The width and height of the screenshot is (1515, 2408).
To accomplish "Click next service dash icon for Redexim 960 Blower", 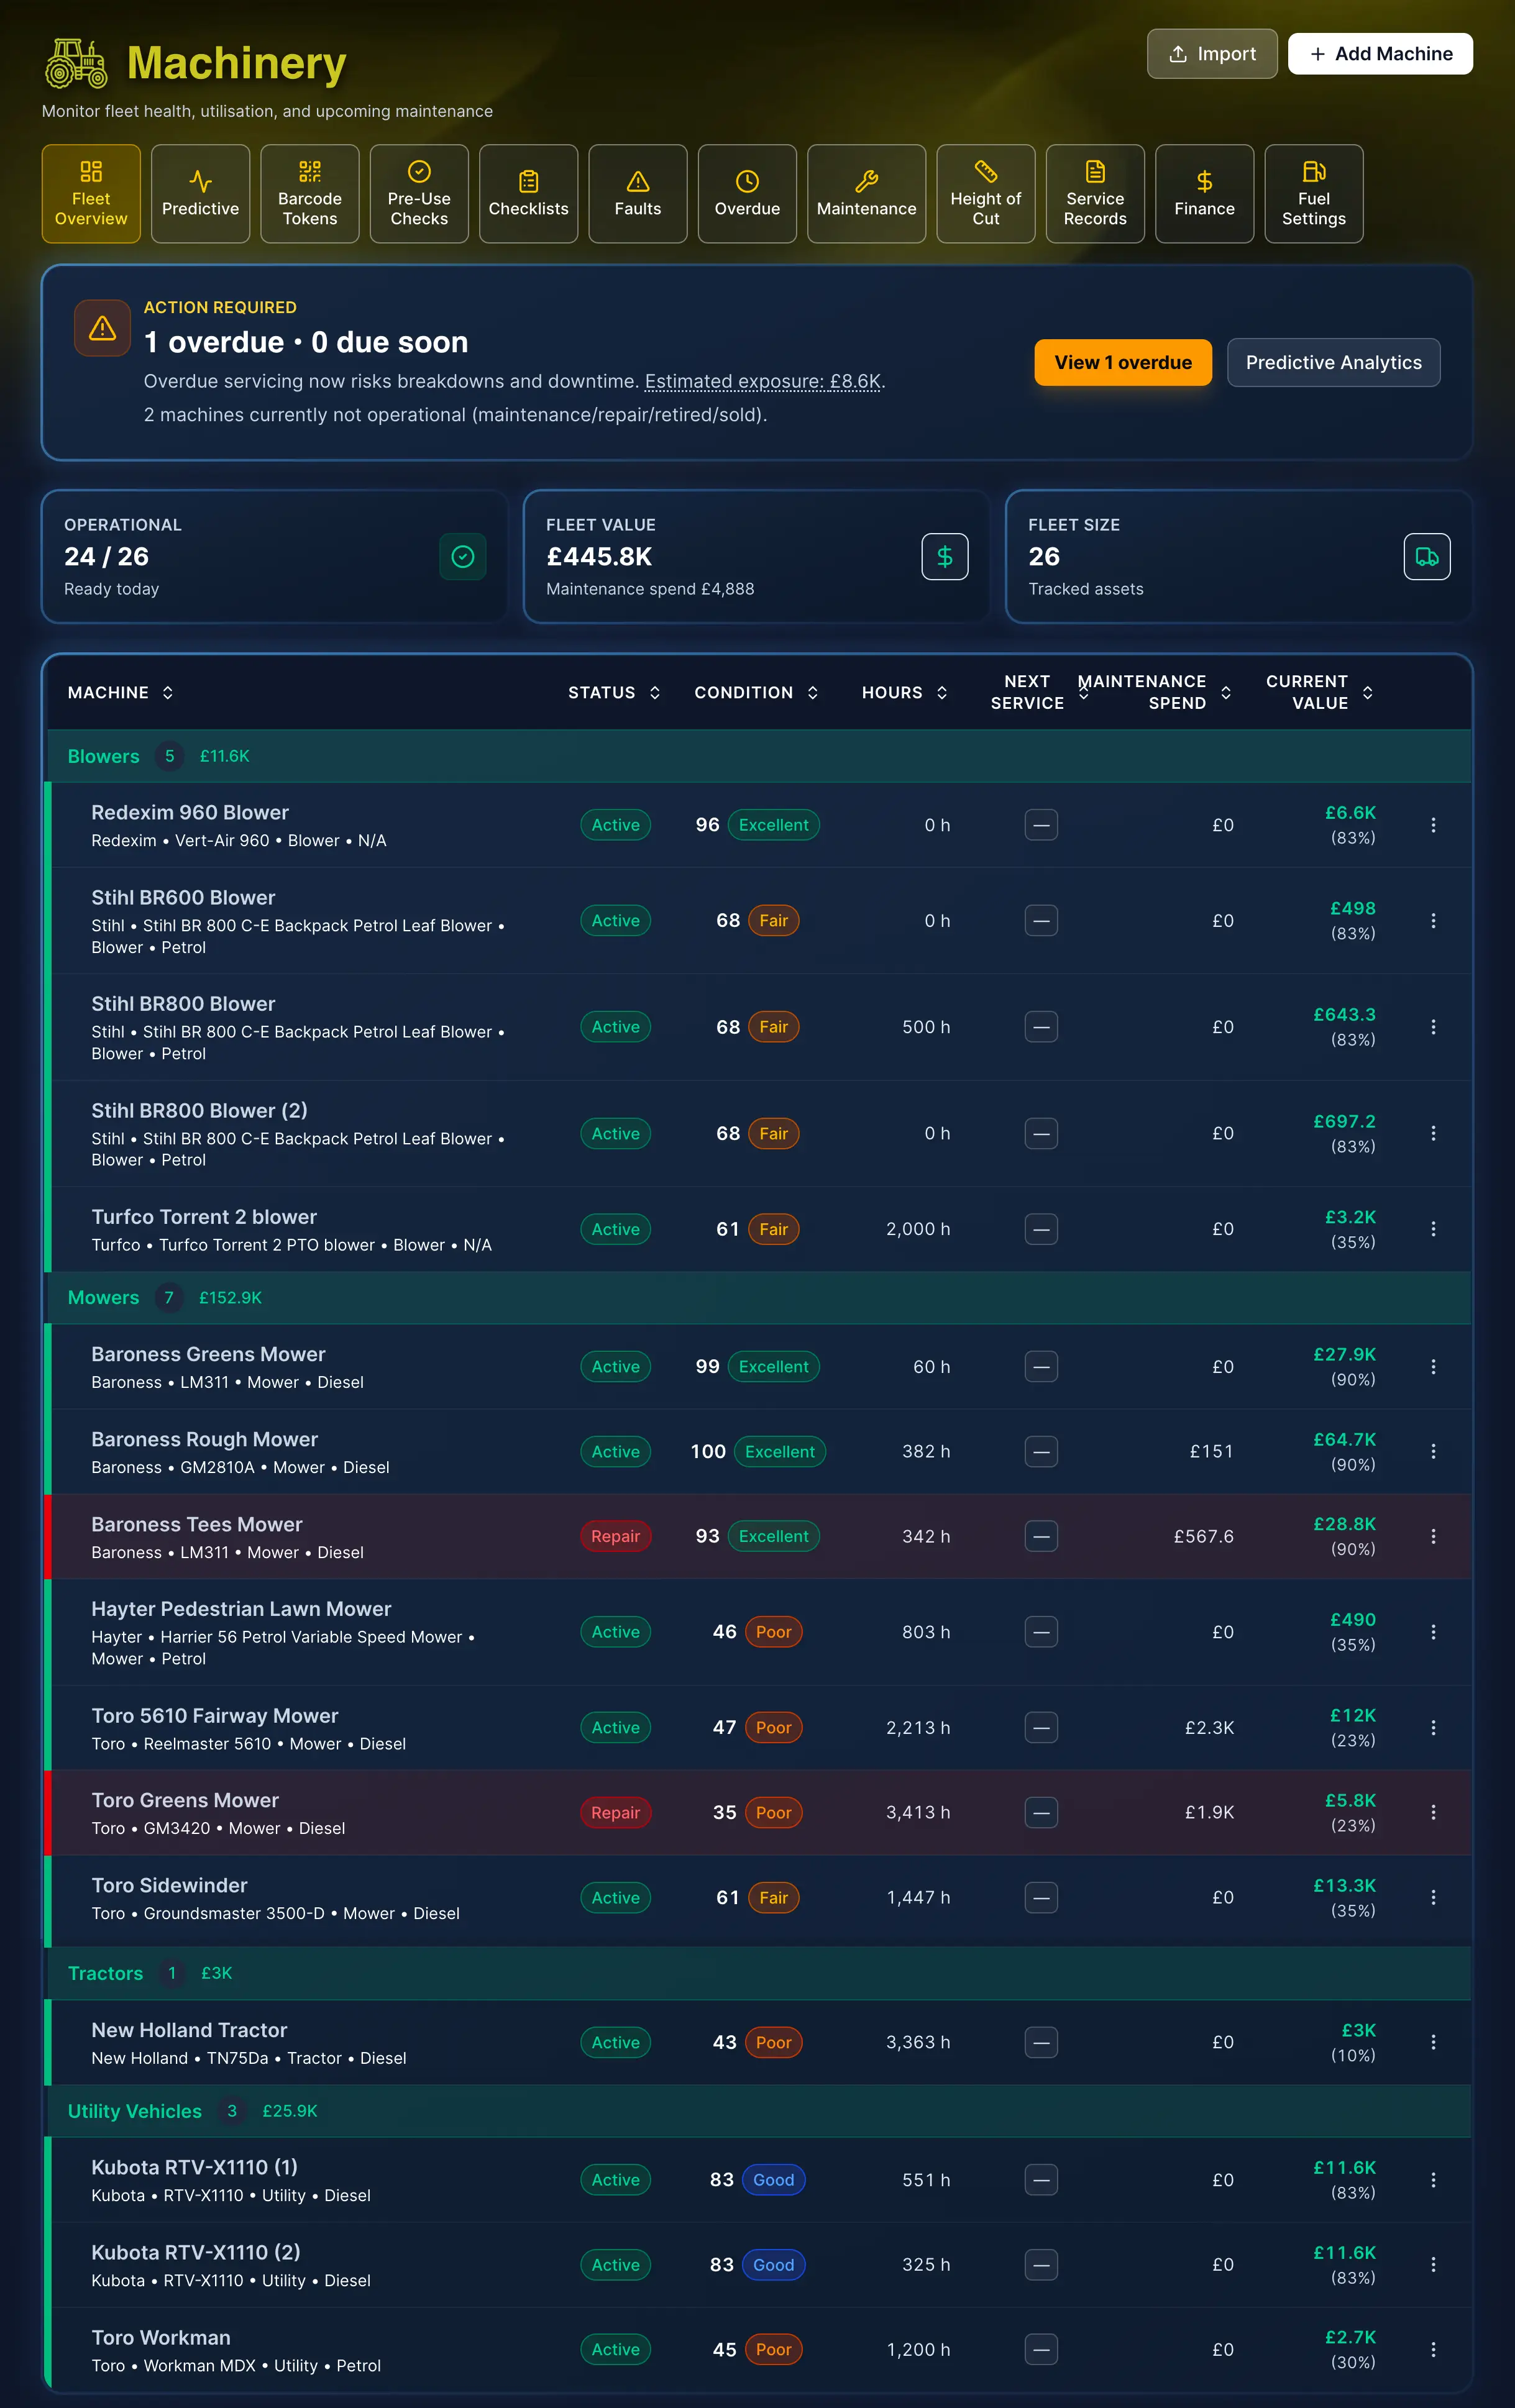I will point(1041,825).
